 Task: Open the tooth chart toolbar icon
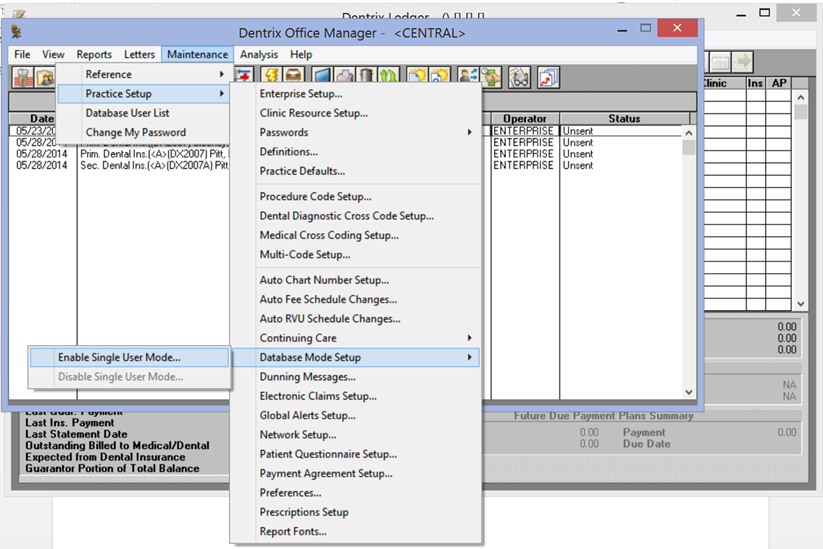(x=23, y=78)
